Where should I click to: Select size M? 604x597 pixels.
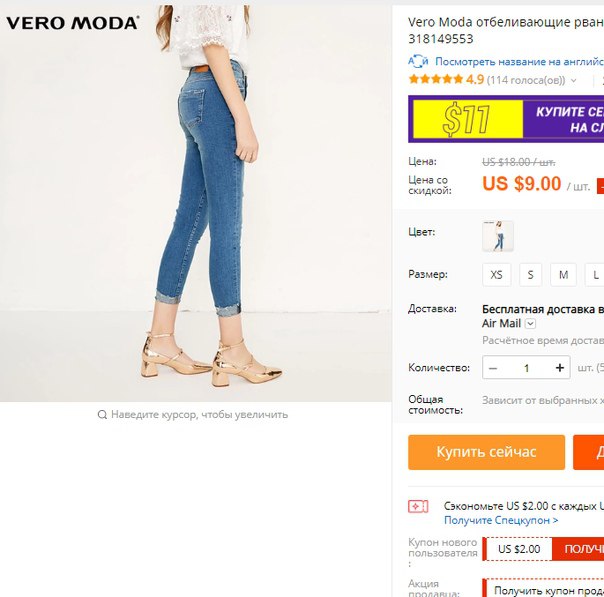click(x=563, y=275)
